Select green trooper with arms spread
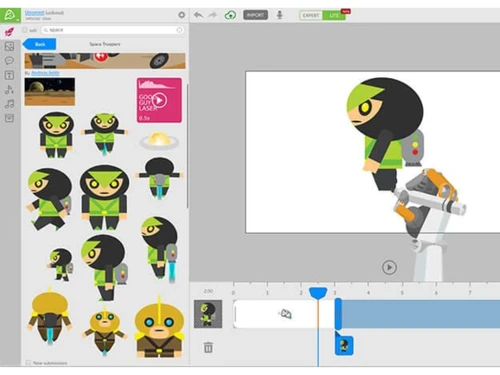 [x=104, y=133]
